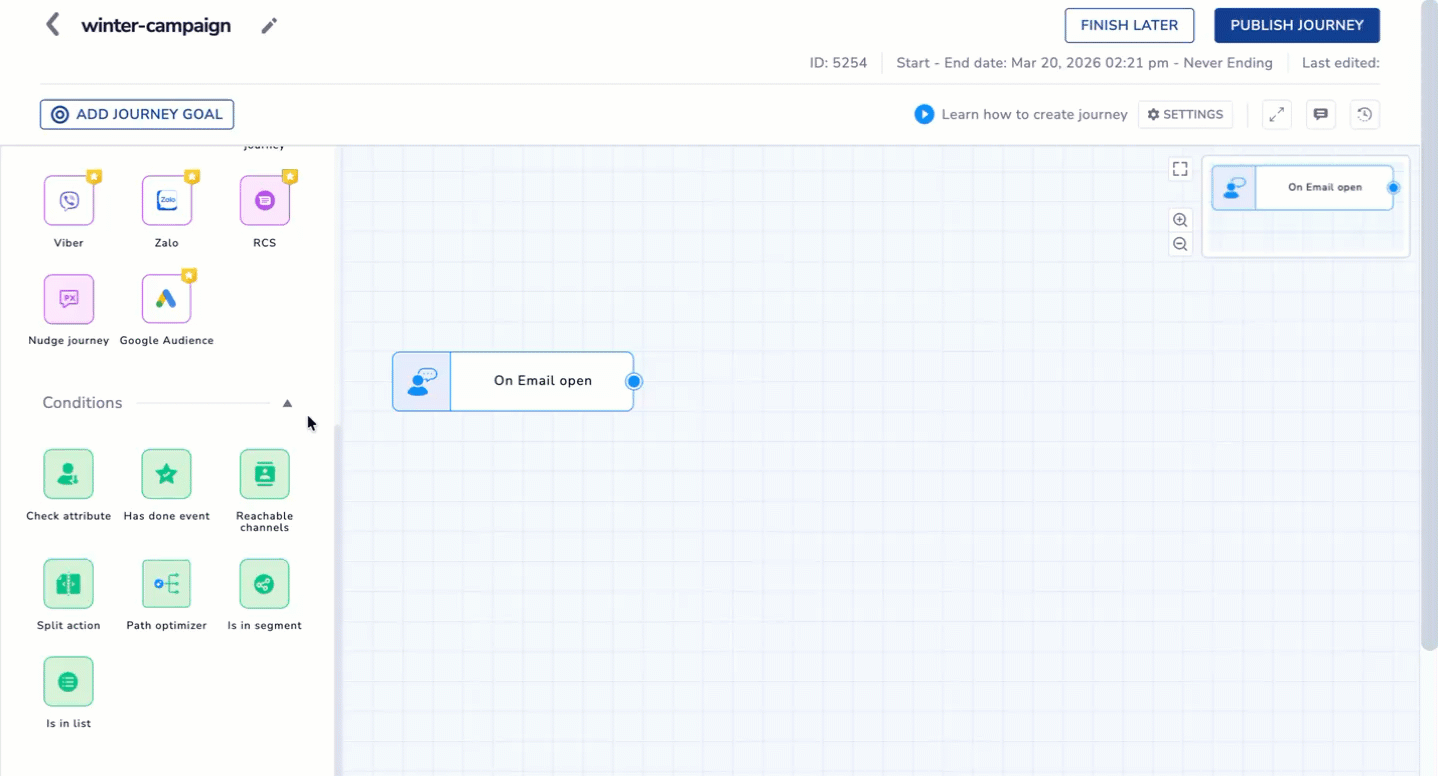Choose the Google Audience node
The image size is (1438, 776).
click(x=166, y=298)
